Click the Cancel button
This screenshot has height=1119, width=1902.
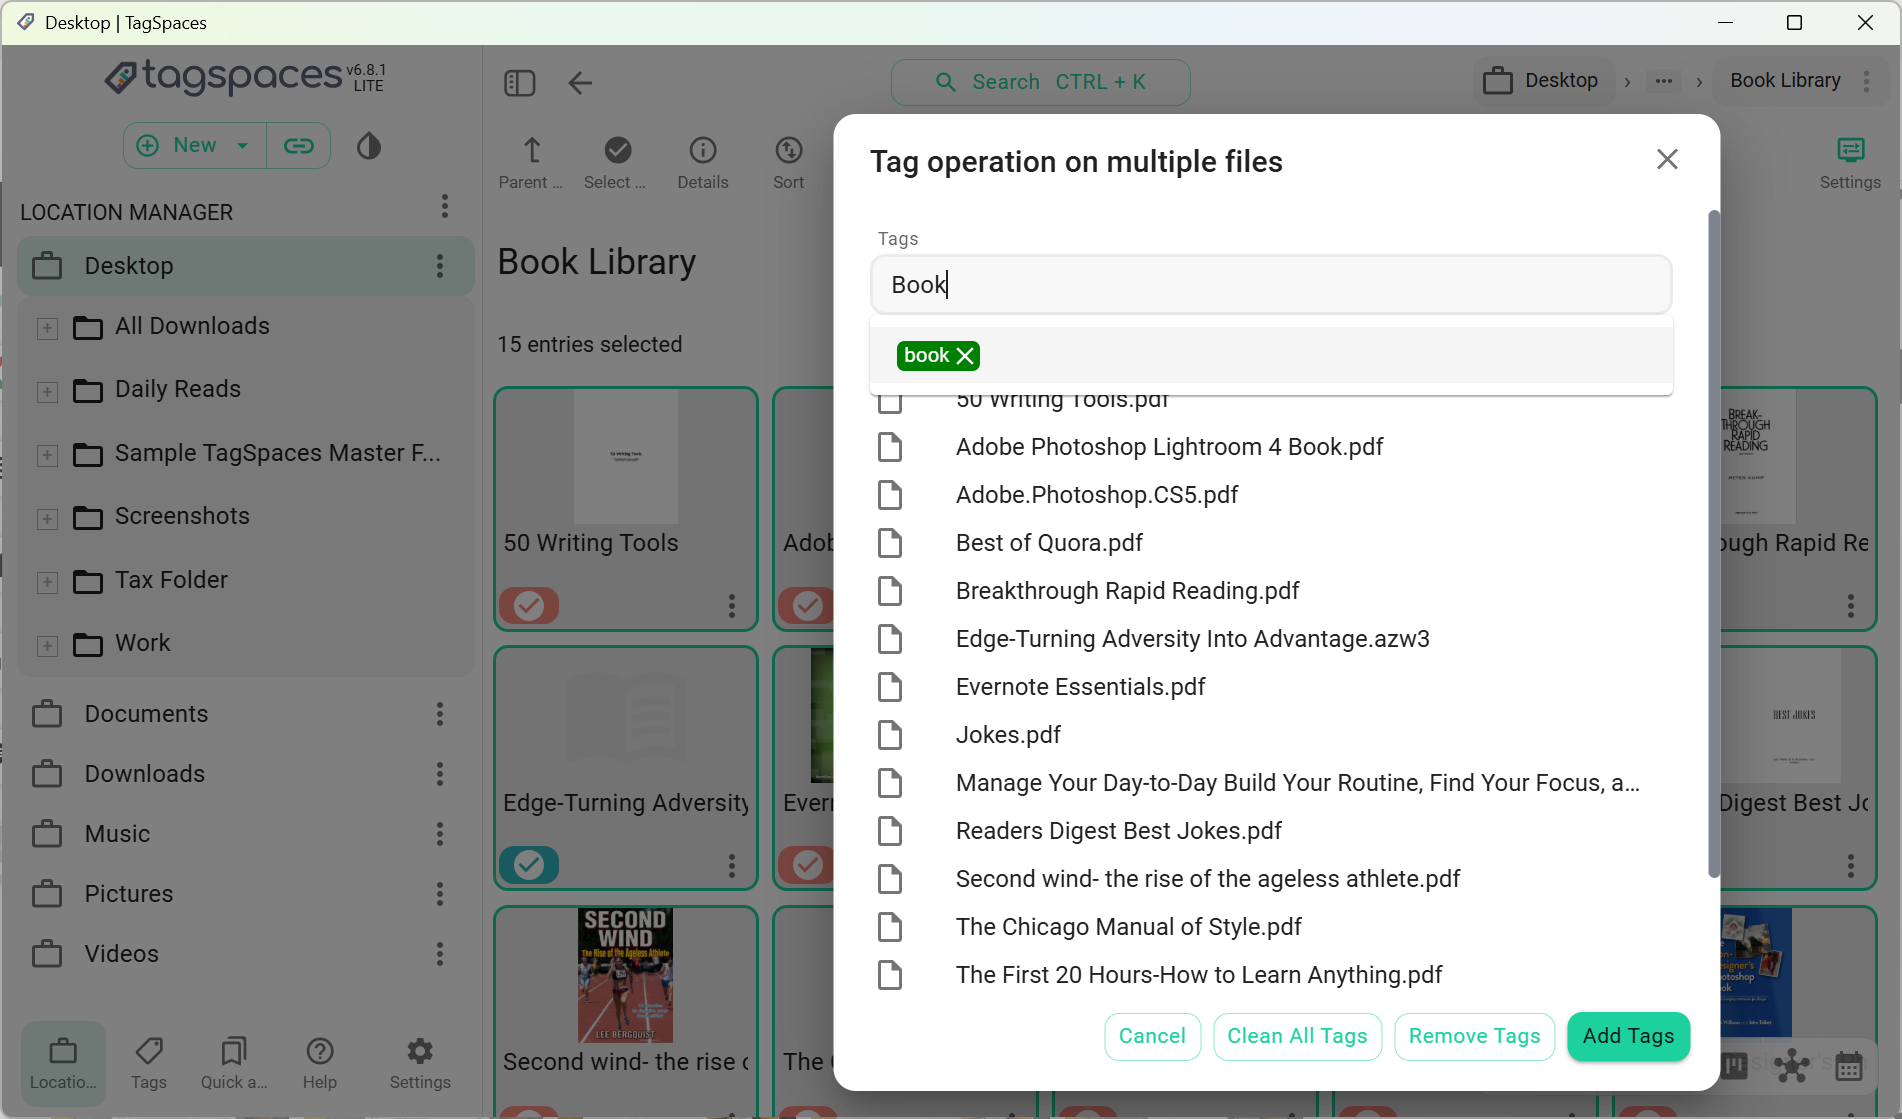coord(1152,1036)
